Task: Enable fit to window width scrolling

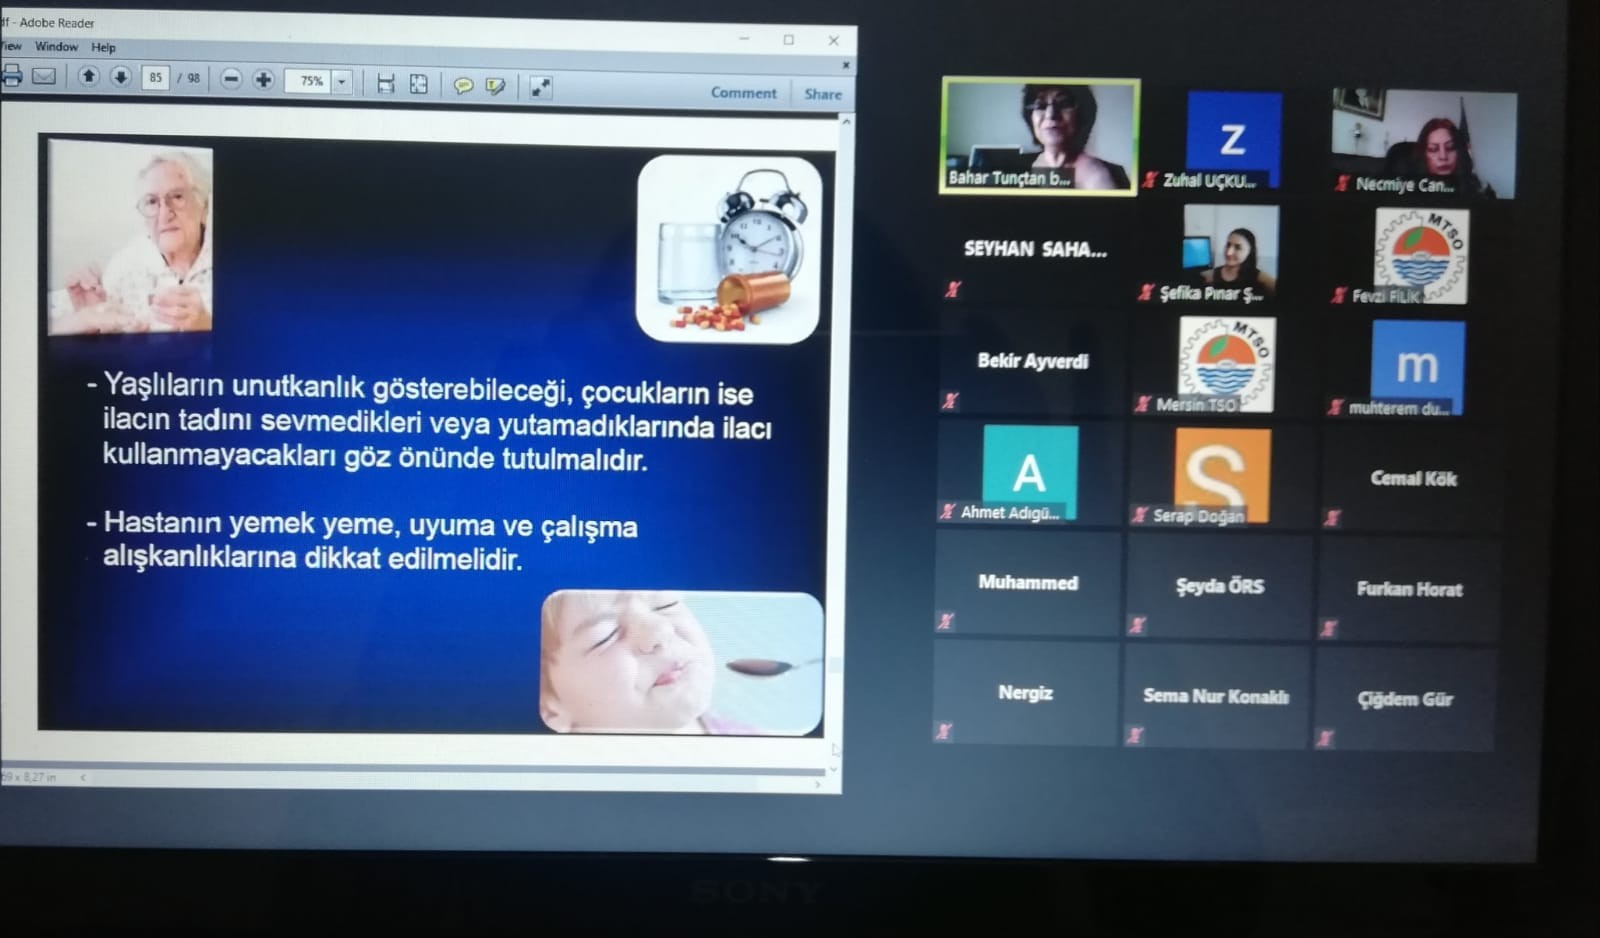Action: click(386, 83)
